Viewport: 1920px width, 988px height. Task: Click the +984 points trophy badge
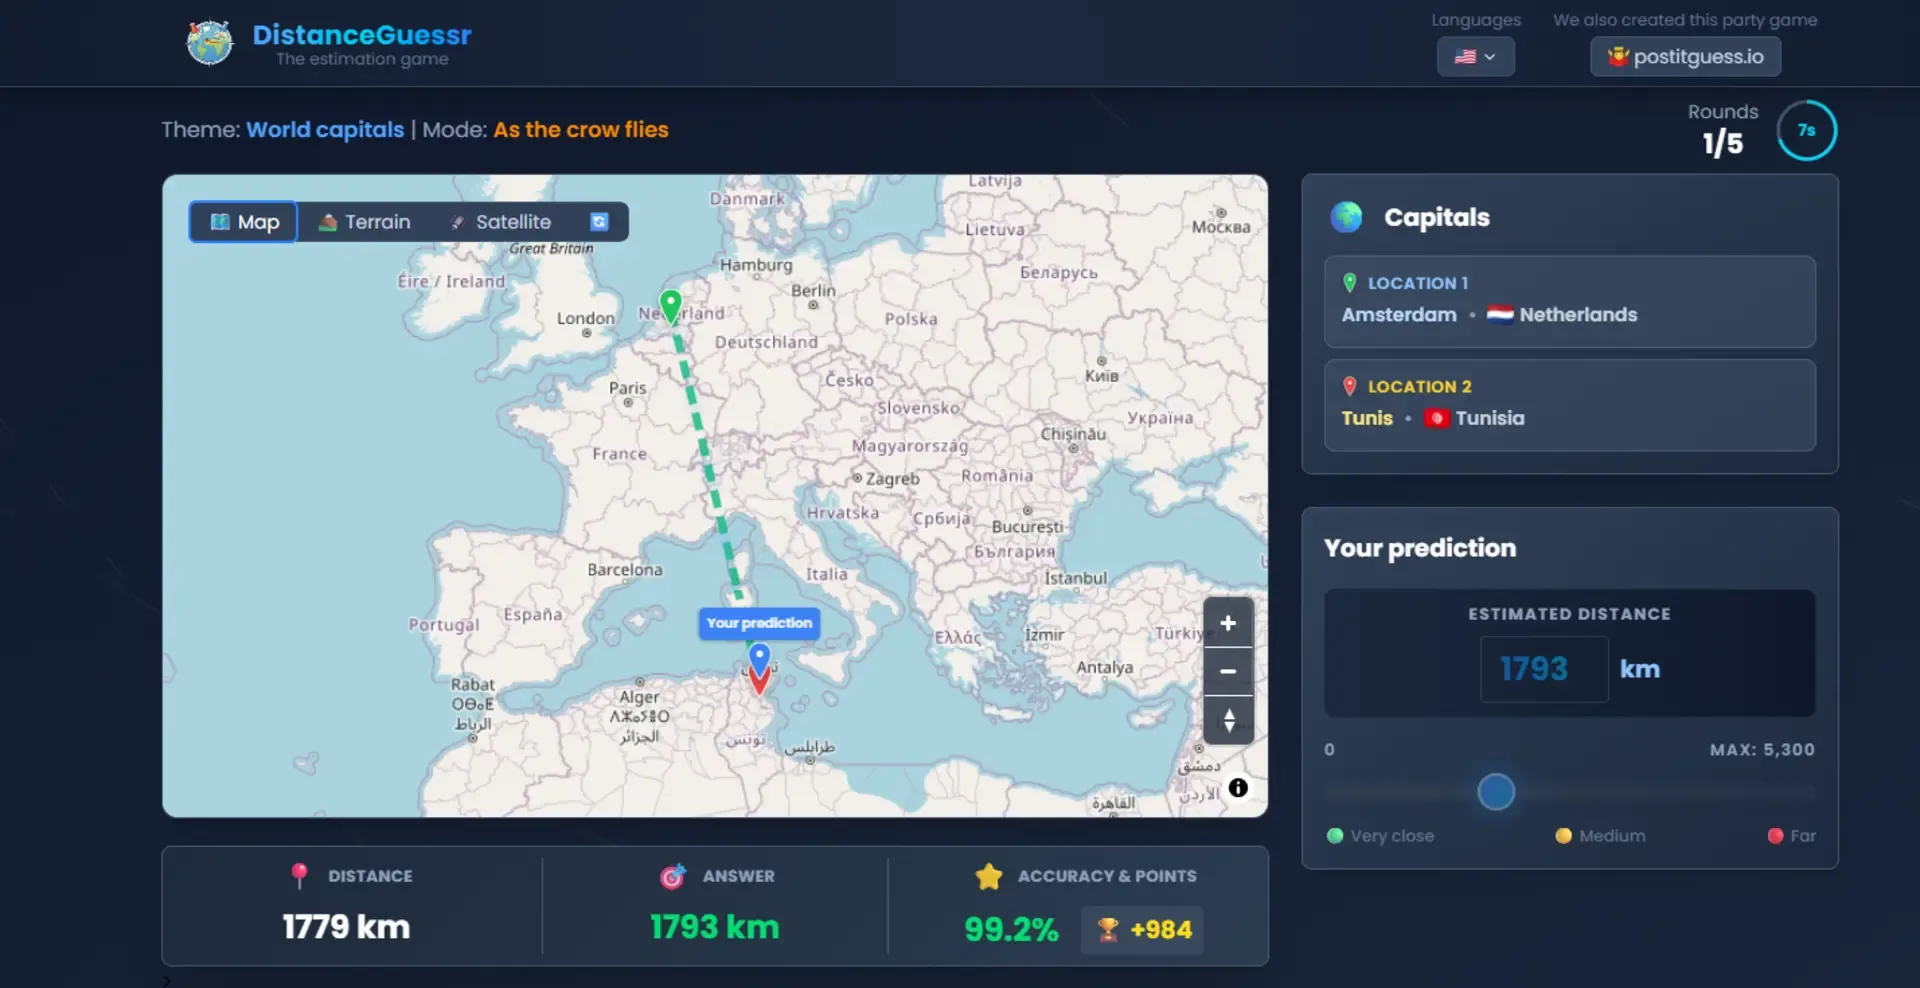point(1142,930)
